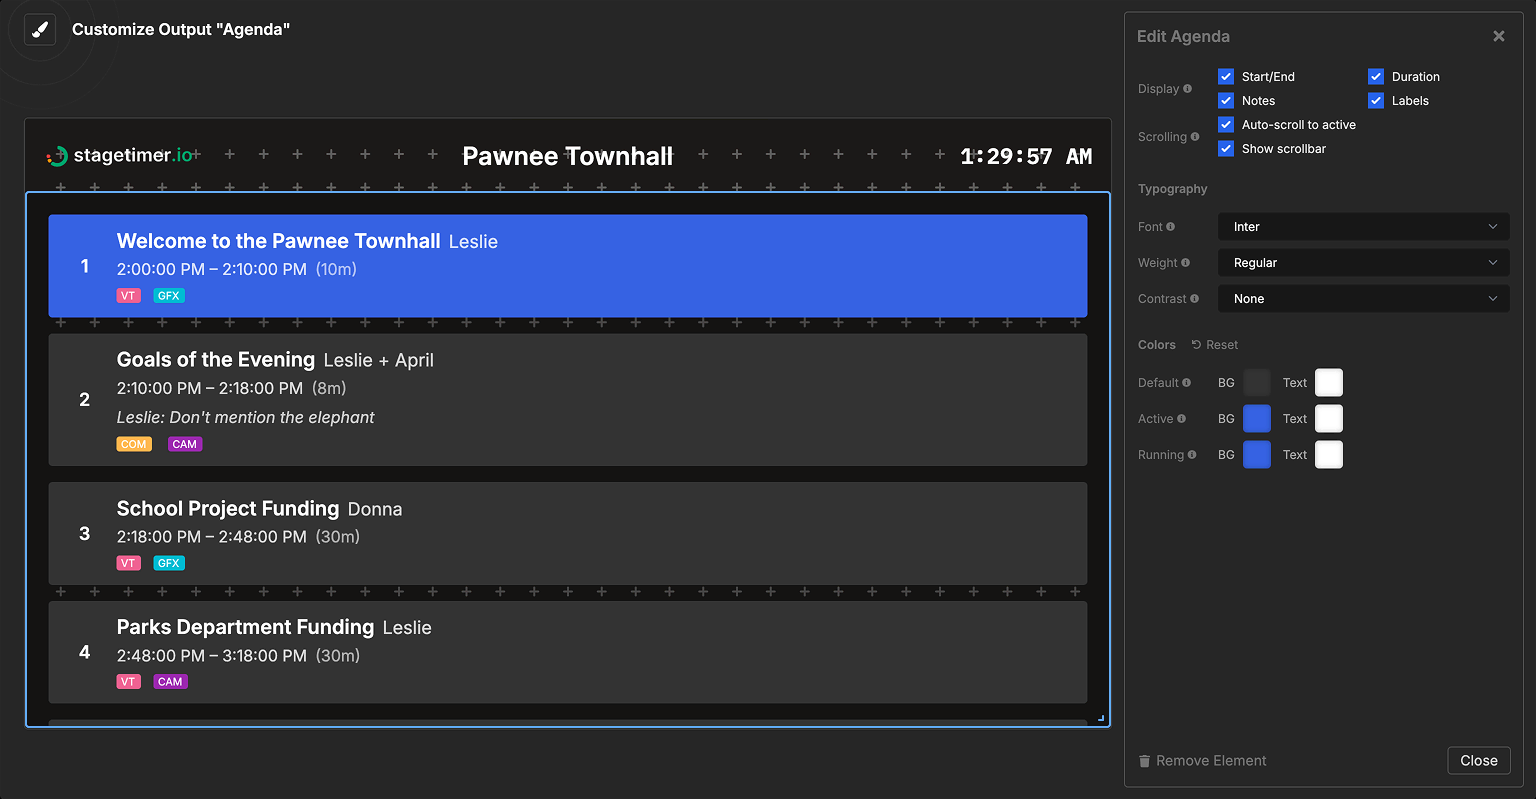Screen dimensions: 1536x799
Task: Click Reset to restore default colors
Action: (x=1215, y=344)
